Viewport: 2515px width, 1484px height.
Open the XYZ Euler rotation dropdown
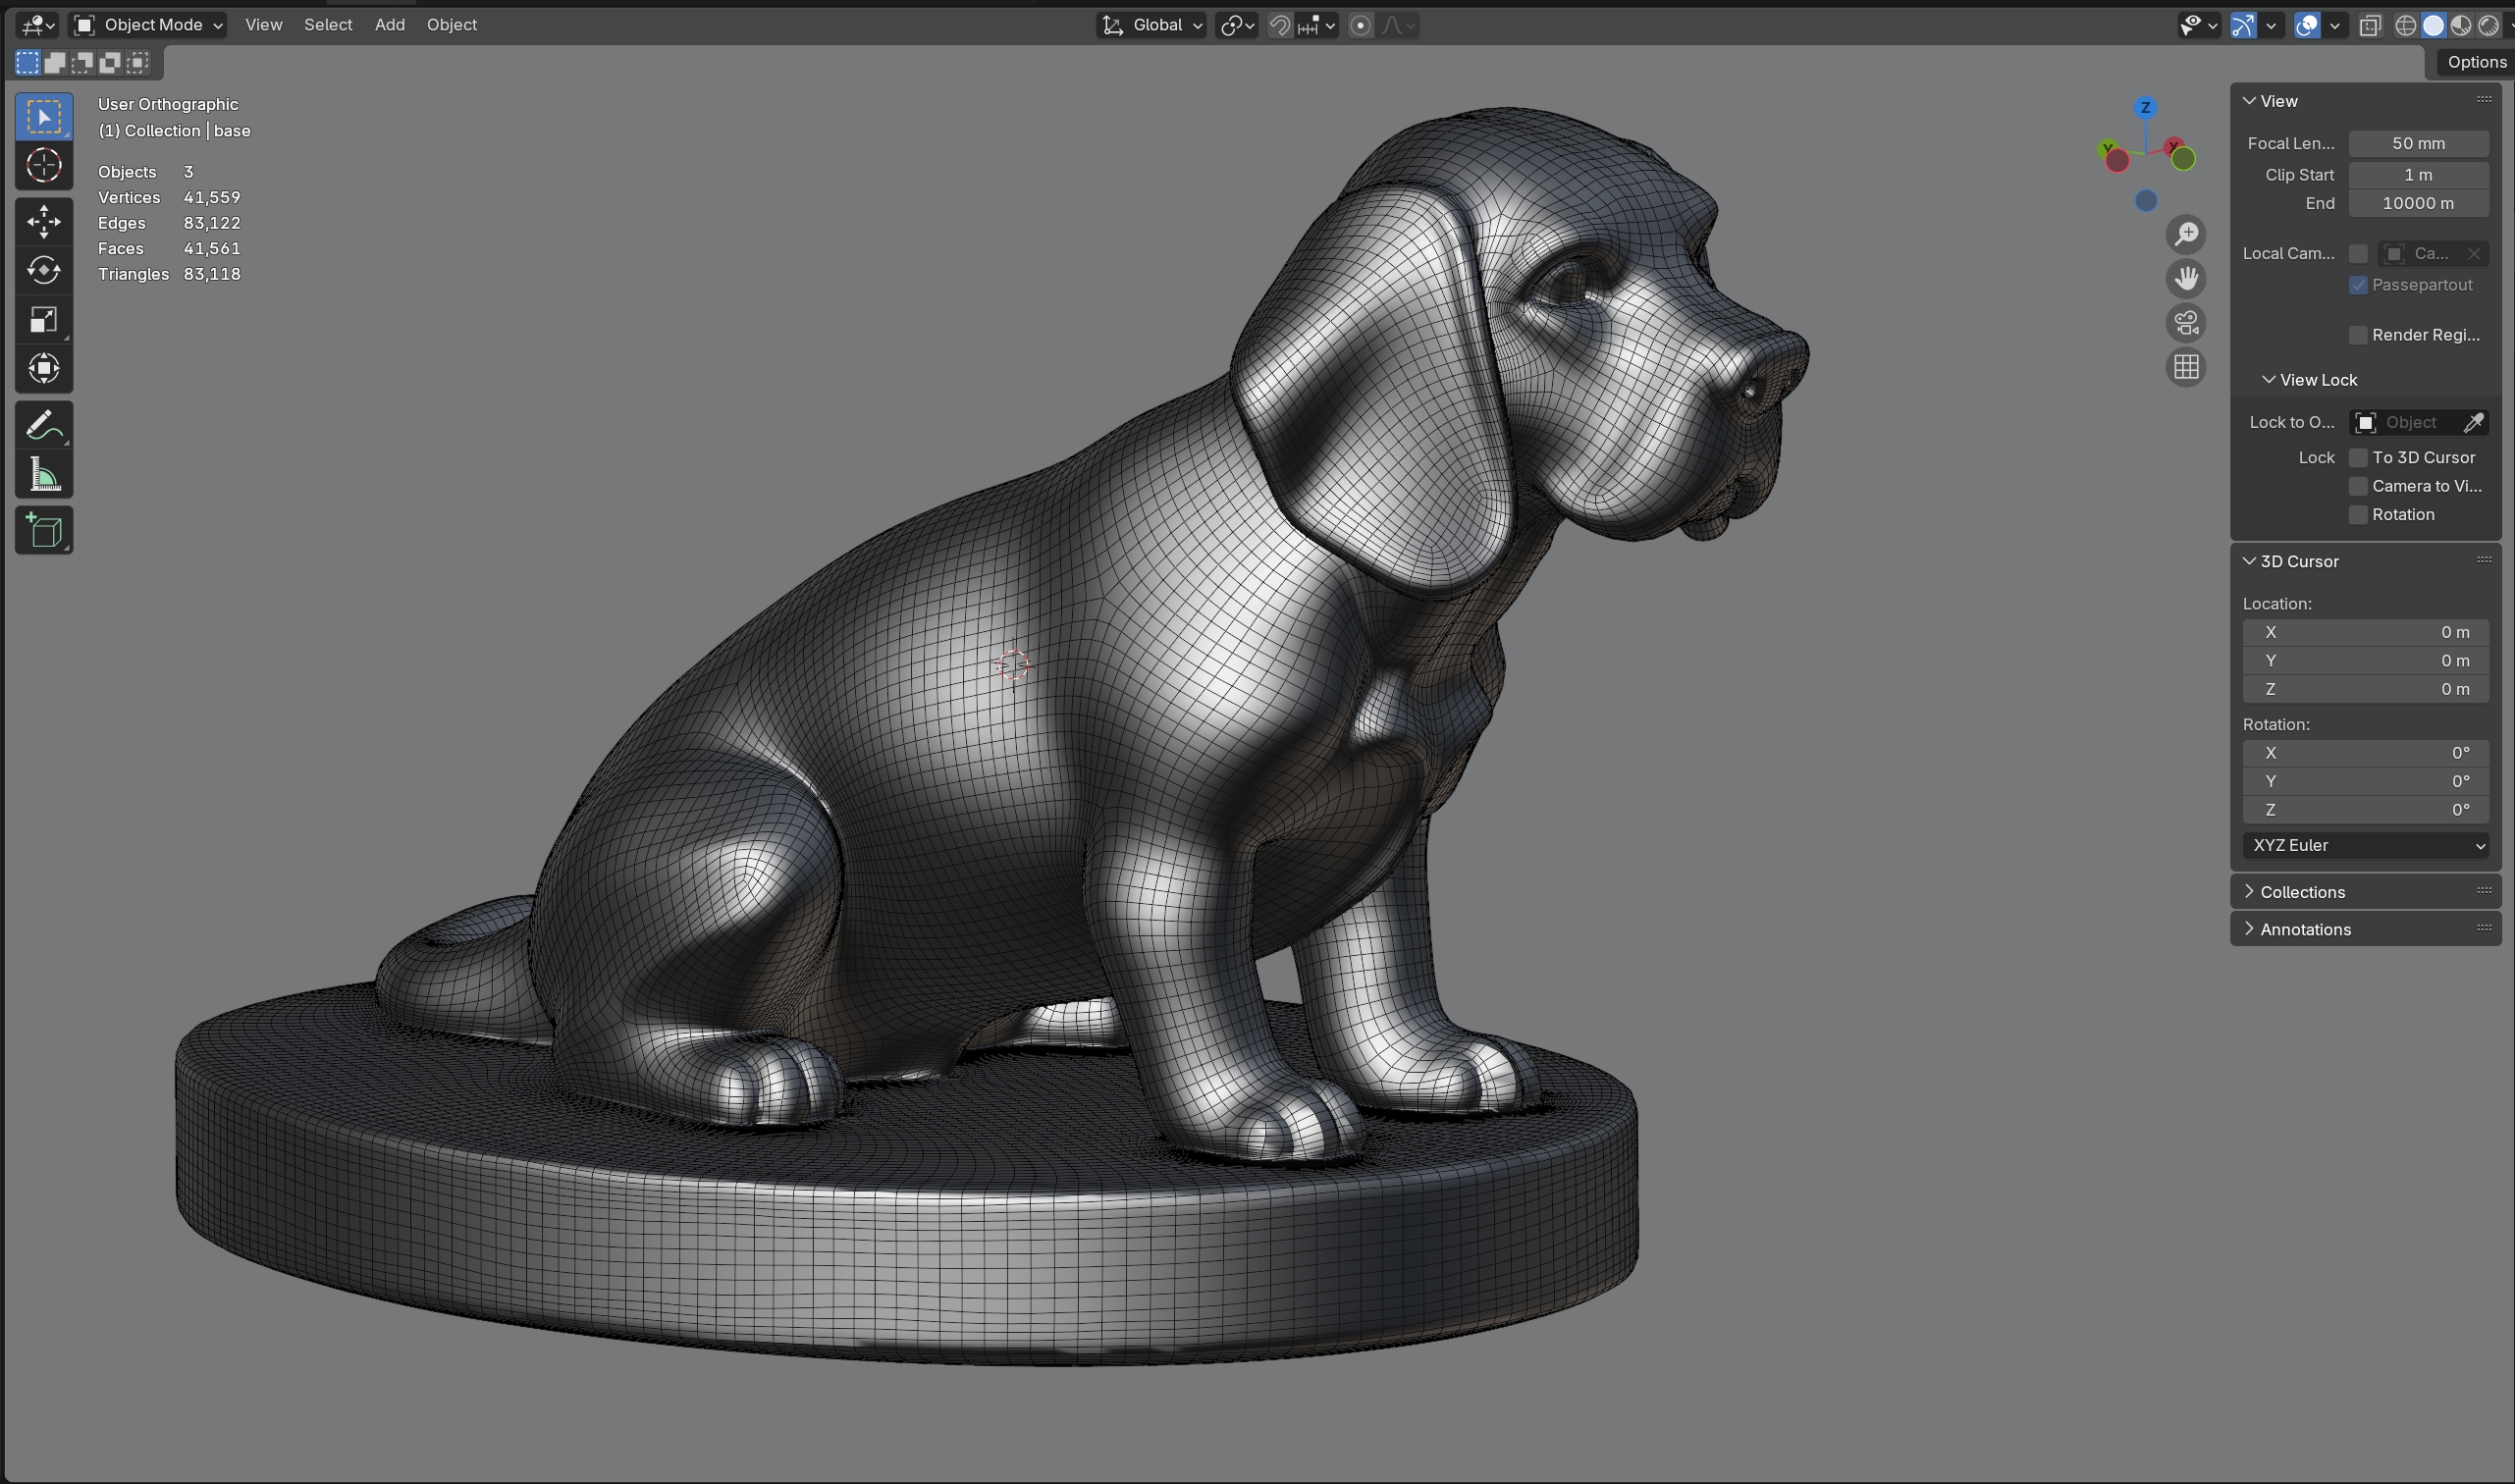2365,846
